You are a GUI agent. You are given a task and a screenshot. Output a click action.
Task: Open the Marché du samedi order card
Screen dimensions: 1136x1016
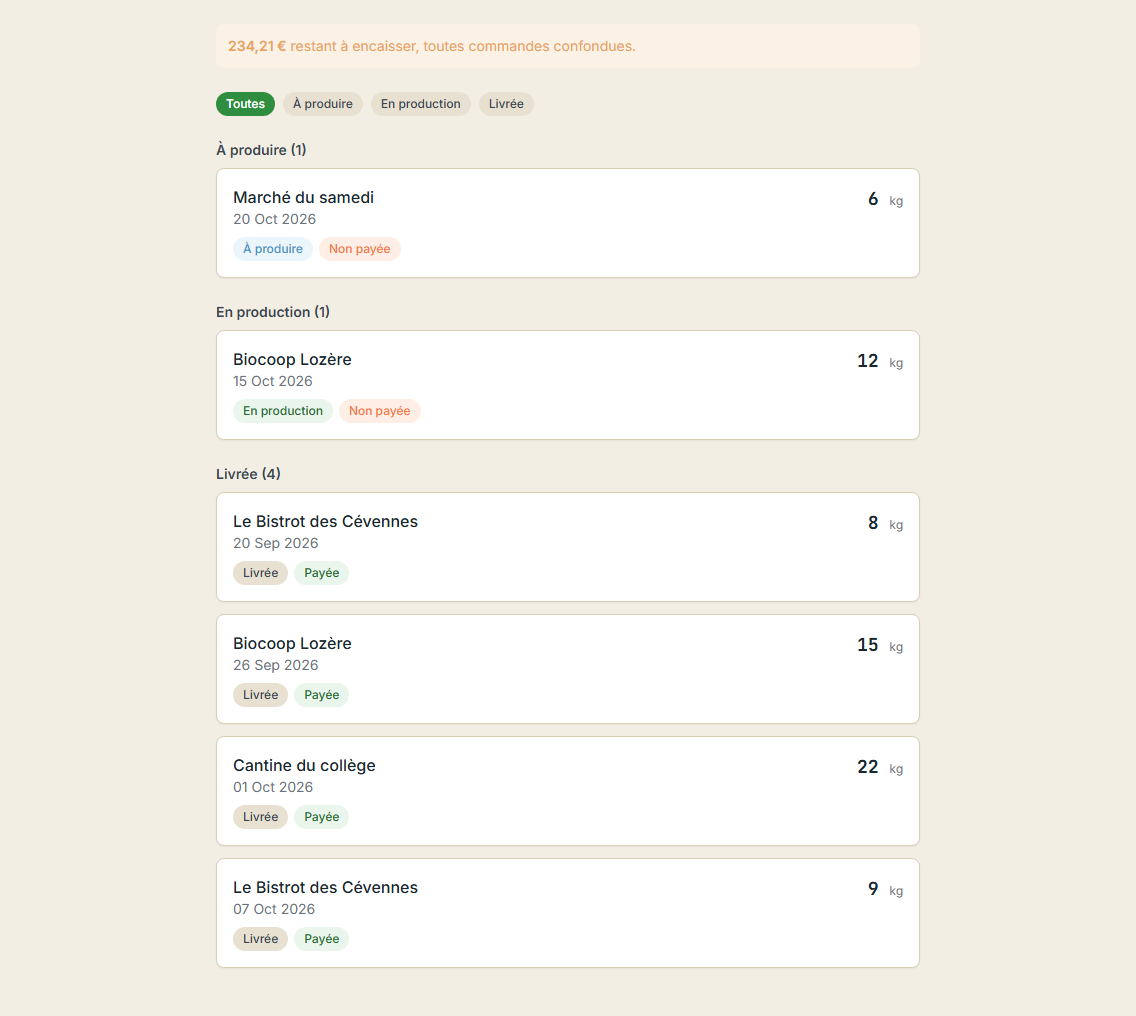point(568,223)
